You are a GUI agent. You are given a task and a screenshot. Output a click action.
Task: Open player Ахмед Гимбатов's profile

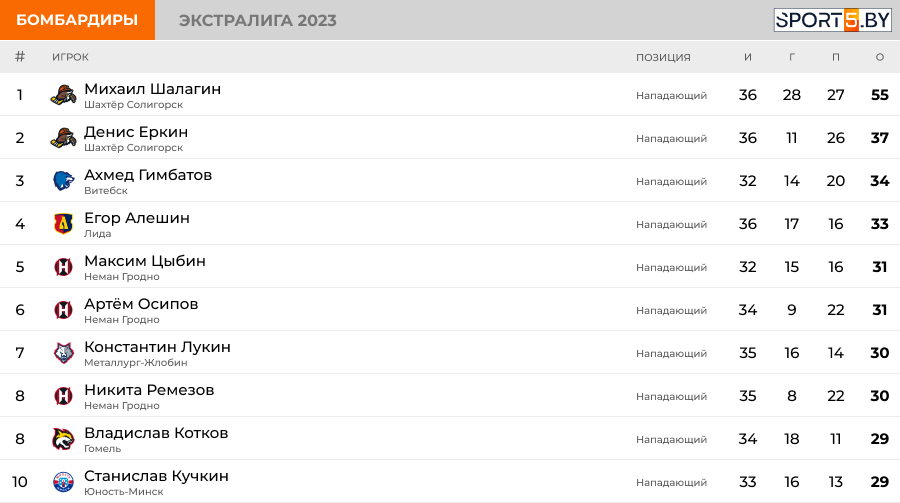click(148, 175)
